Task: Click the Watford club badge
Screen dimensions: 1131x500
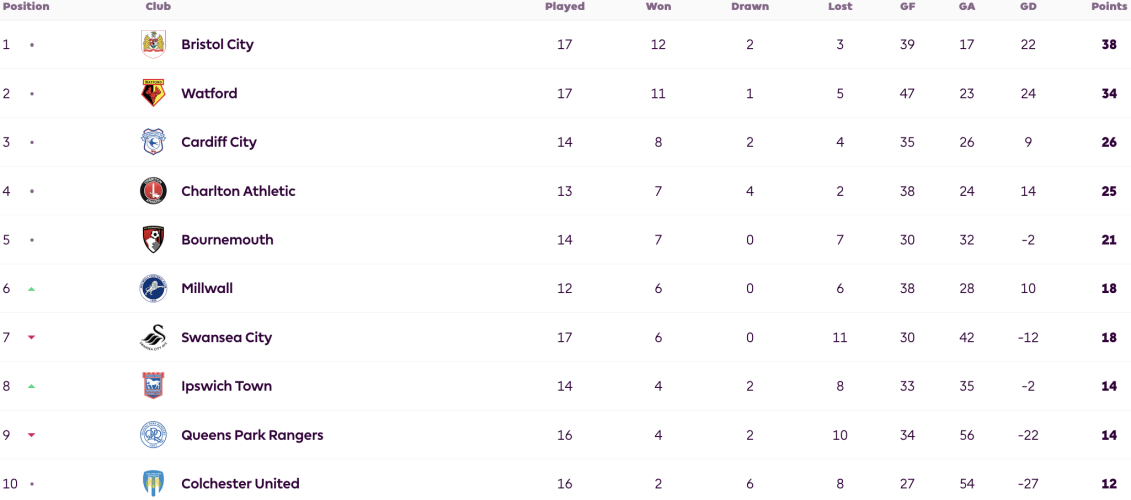Action: click(x=153, y=93)
